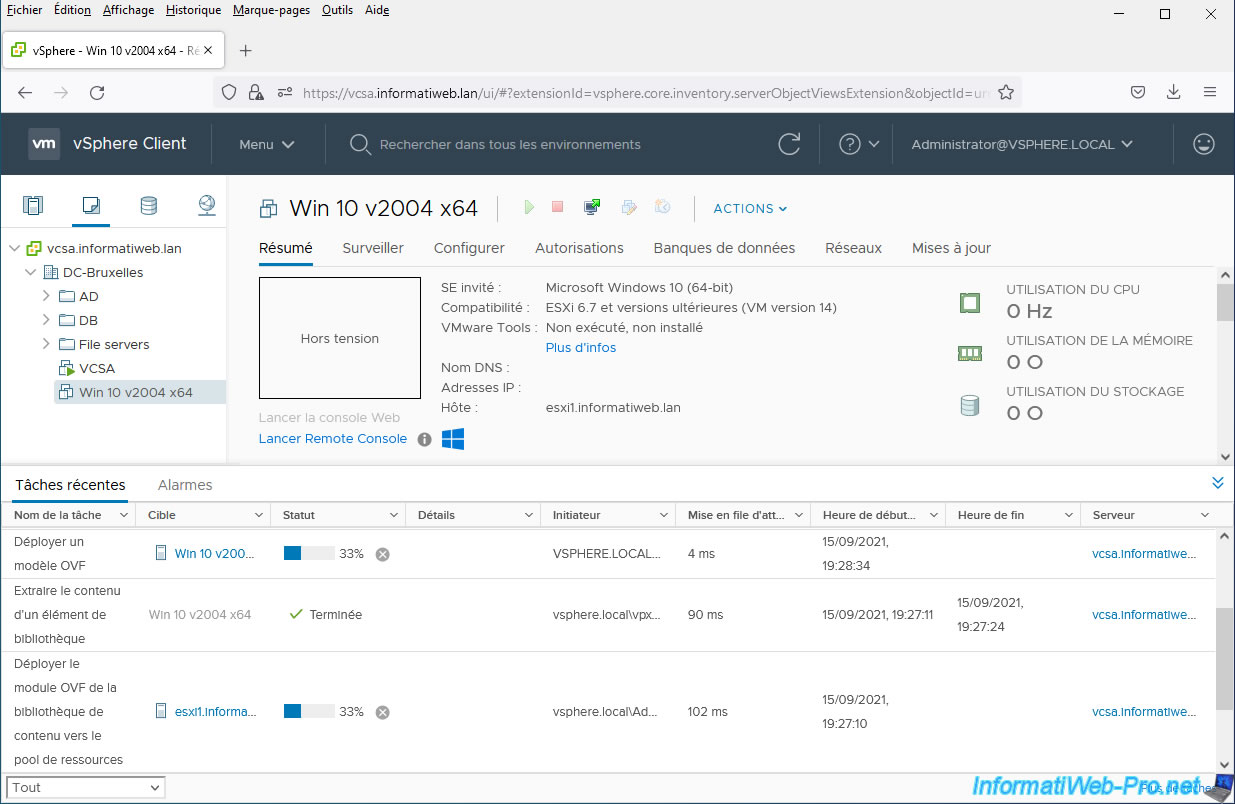The width and height of the screenshot is (1235, 804).
Task: Power on the VM with the green play icon
Action: (529, 207)
